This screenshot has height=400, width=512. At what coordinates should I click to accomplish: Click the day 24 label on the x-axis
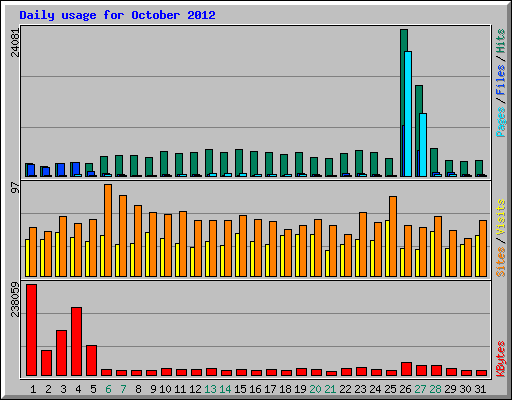tap(375, 389)
